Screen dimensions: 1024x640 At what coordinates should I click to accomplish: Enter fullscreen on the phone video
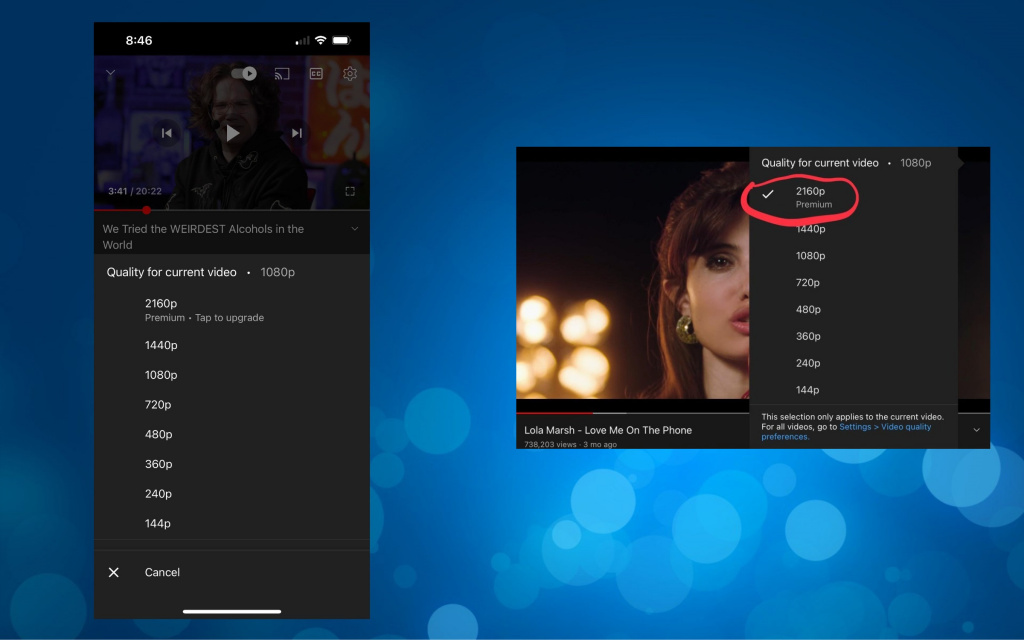pyautogui.click(x=350, y=191)
